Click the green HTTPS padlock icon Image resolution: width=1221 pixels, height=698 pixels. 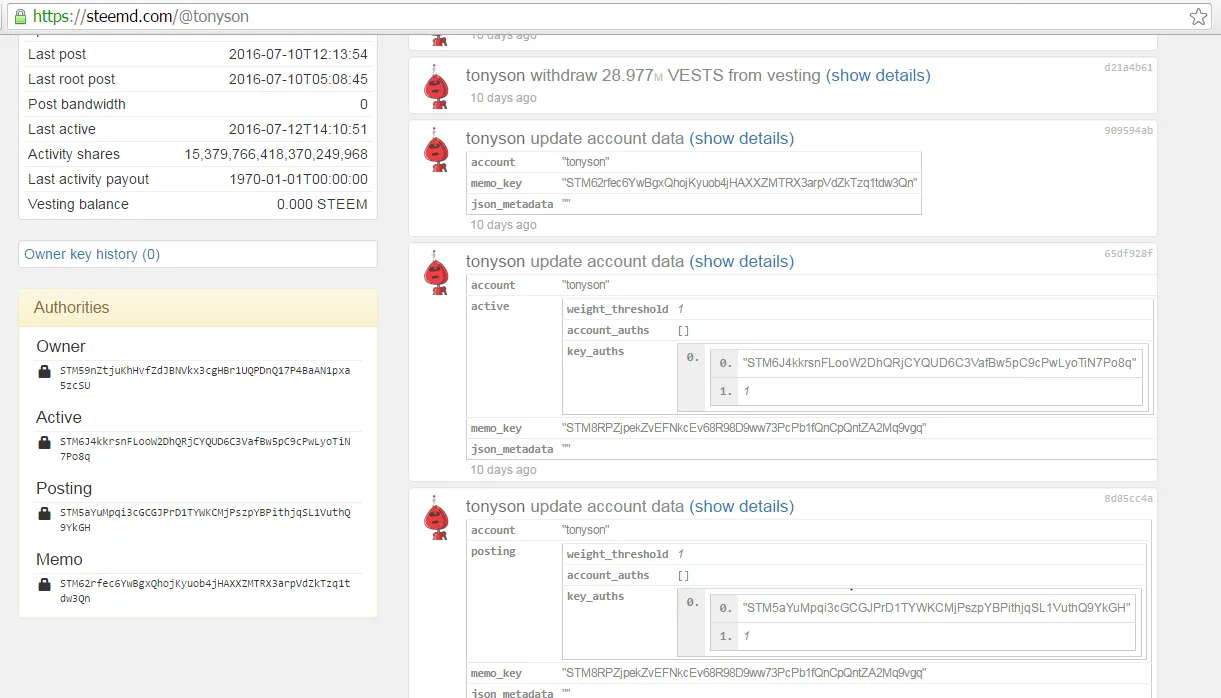tap(20, 16)
